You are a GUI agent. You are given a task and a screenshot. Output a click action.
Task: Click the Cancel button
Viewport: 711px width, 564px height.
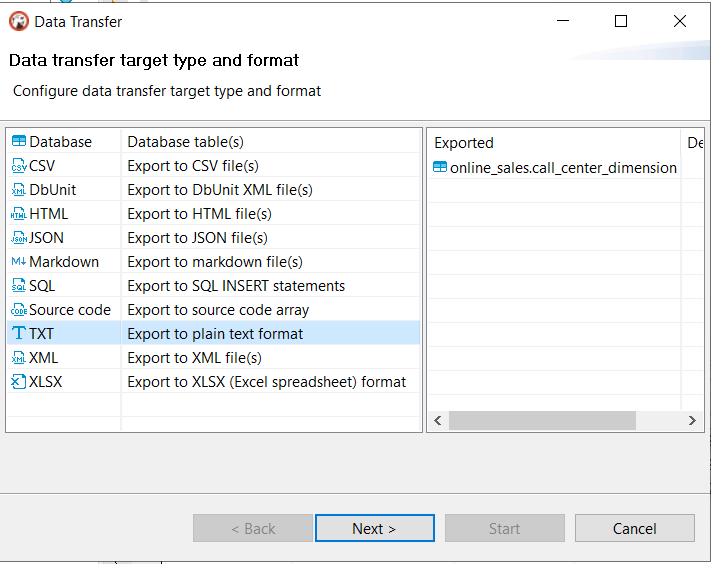coord(634,528)
